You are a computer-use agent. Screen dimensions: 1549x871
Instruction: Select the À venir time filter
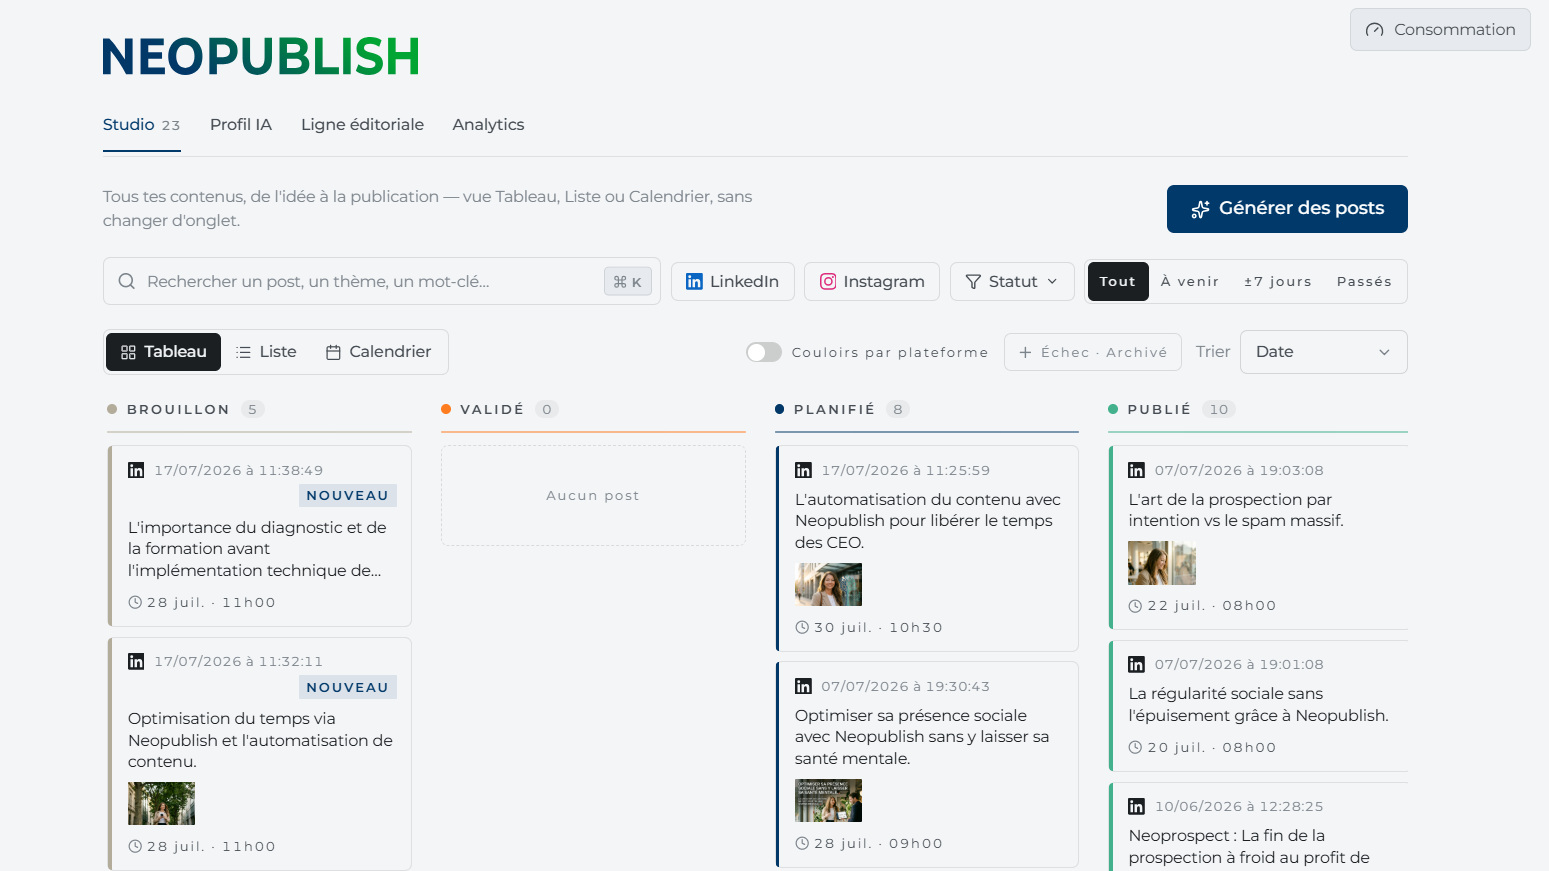[1190, 282]
